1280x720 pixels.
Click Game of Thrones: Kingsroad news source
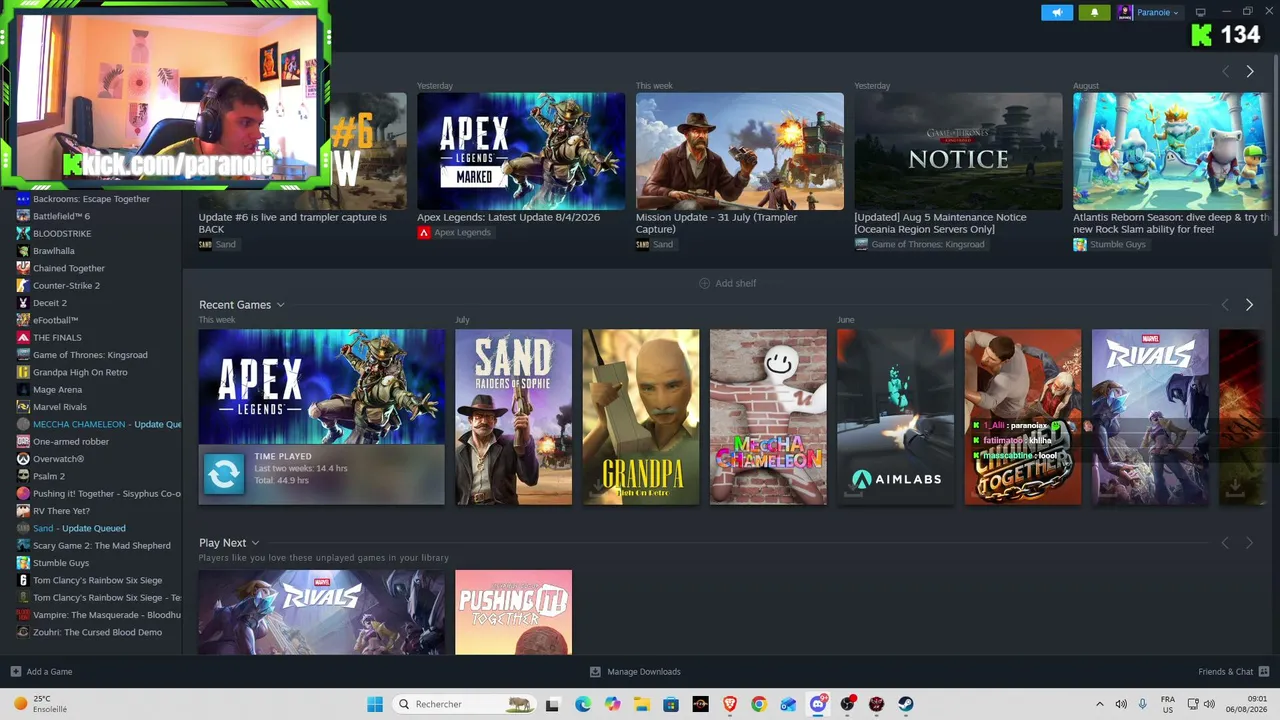point(920,244)
